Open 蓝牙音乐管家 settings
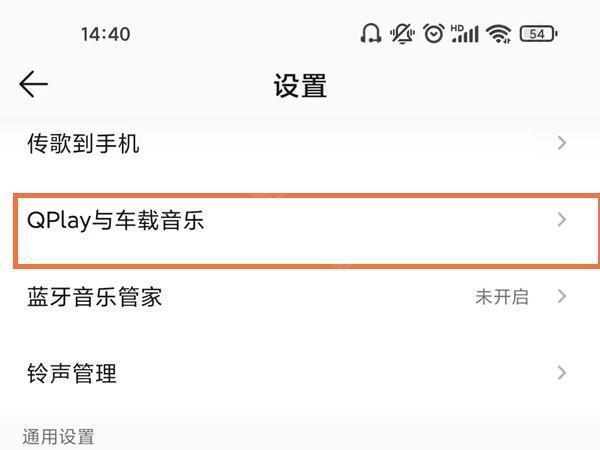Image resolution: width=600 pixels, height=450 pixels. 94,296
